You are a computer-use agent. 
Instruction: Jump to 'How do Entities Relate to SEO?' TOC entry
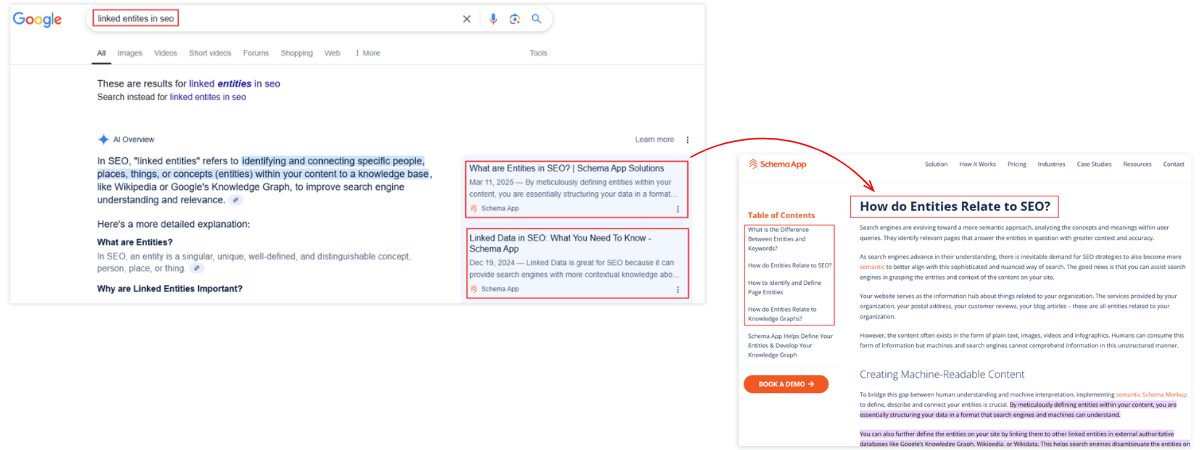point(790,265)
